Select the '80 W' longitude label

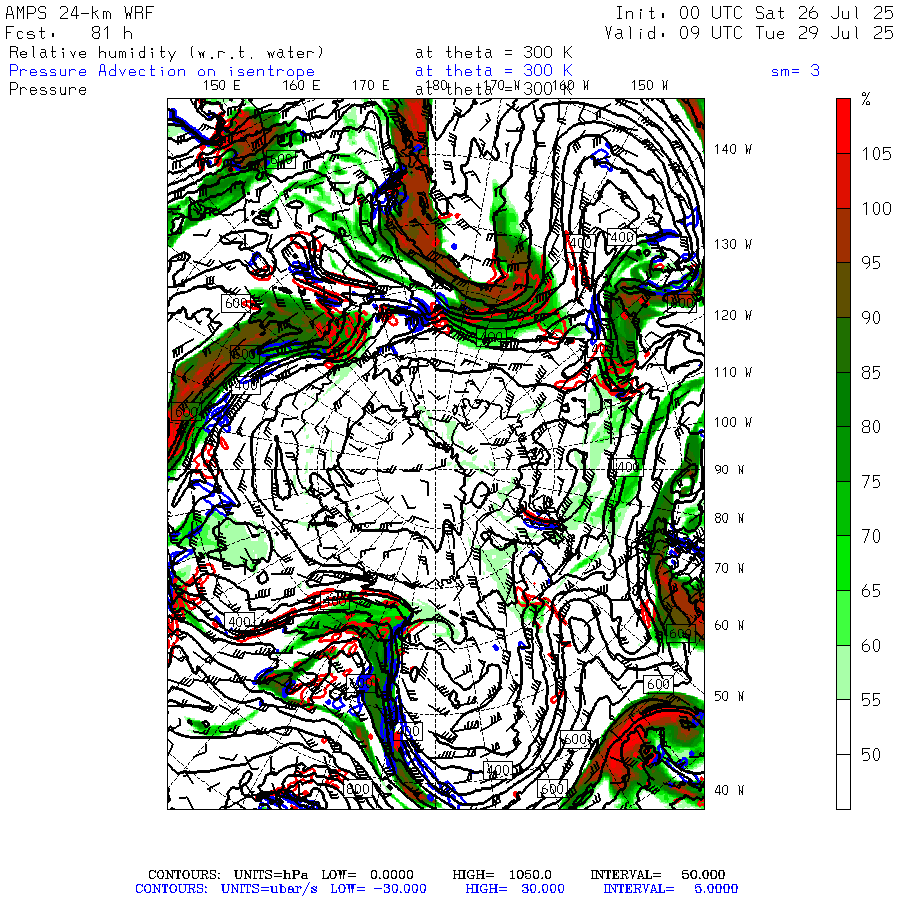pos(729,518)
